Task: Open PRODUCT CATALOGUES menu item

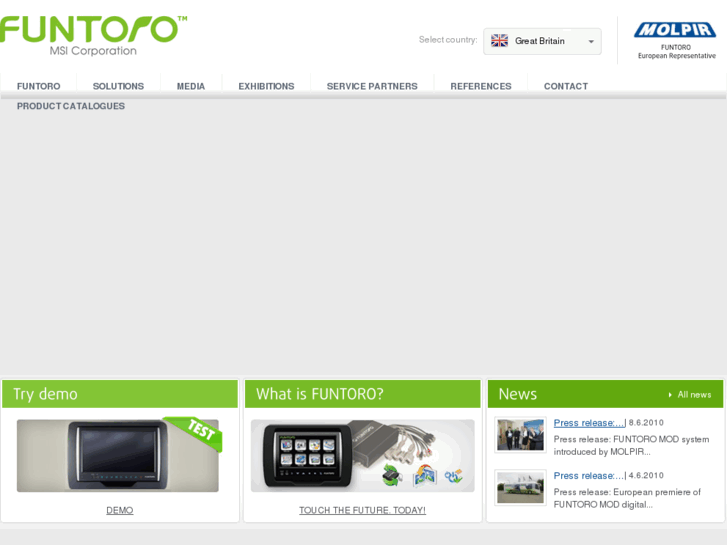Action: pos(71,106)
